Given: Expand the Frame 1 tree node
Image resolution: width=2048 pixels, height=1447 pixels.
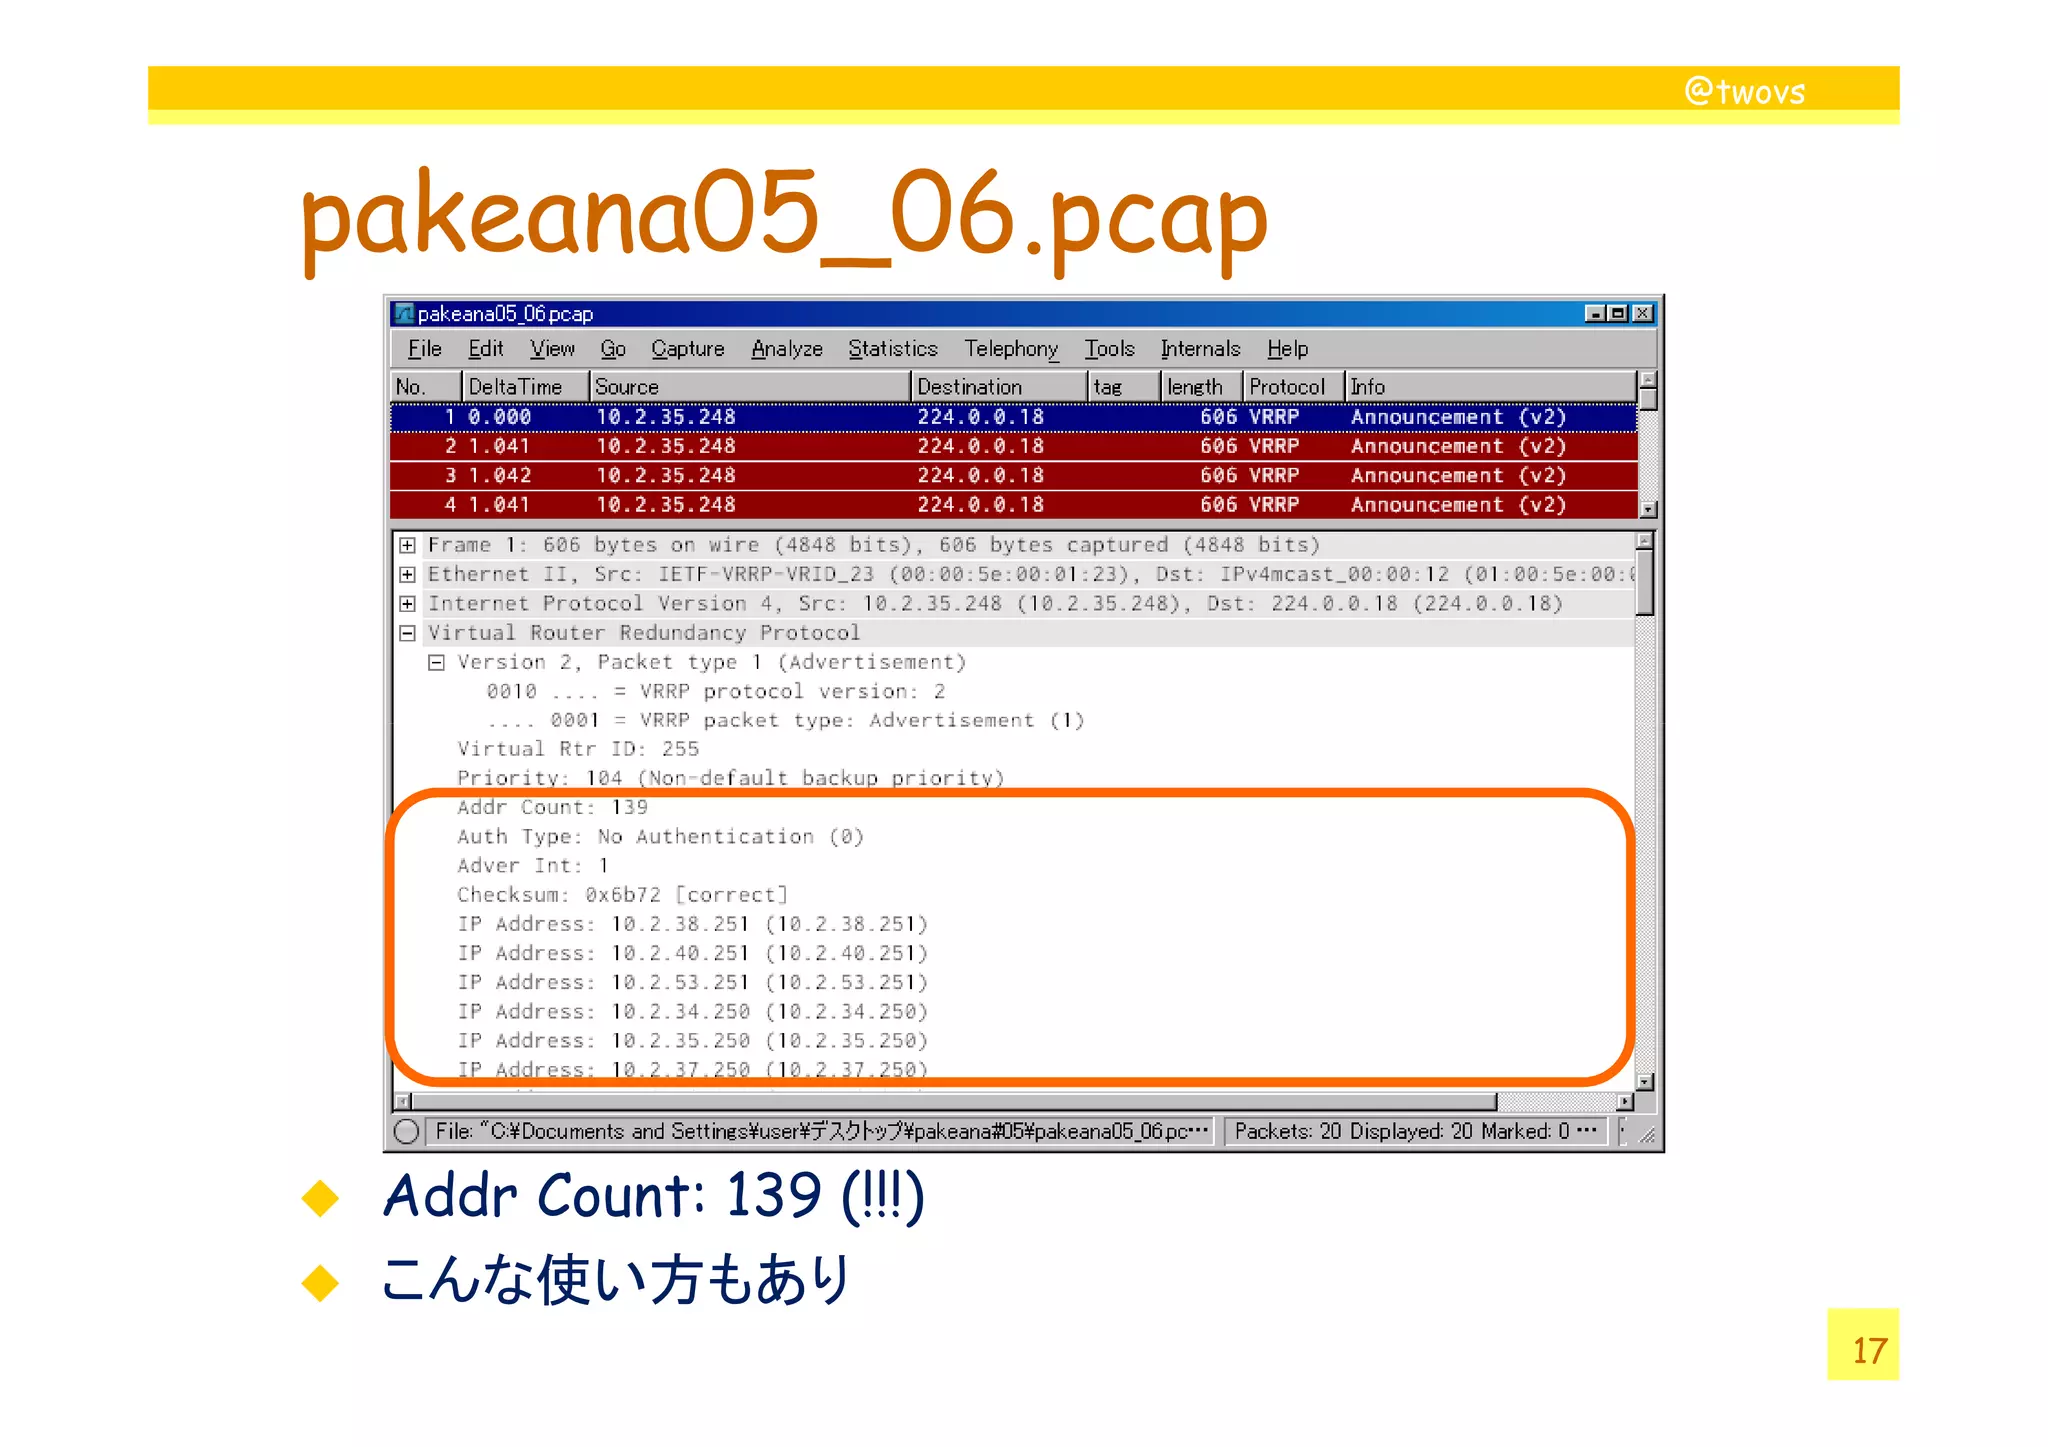Looking at the screenshot, I should click(407, 545).
